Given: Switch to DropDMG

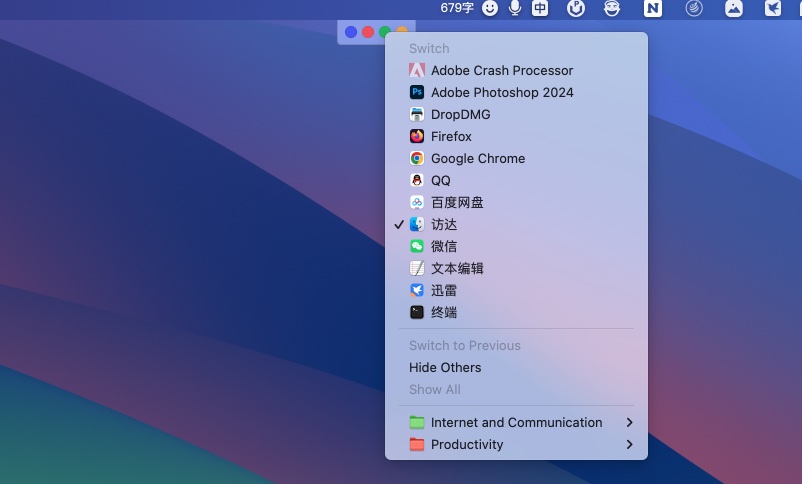Looking at the screenshot, I should (516, 114).
